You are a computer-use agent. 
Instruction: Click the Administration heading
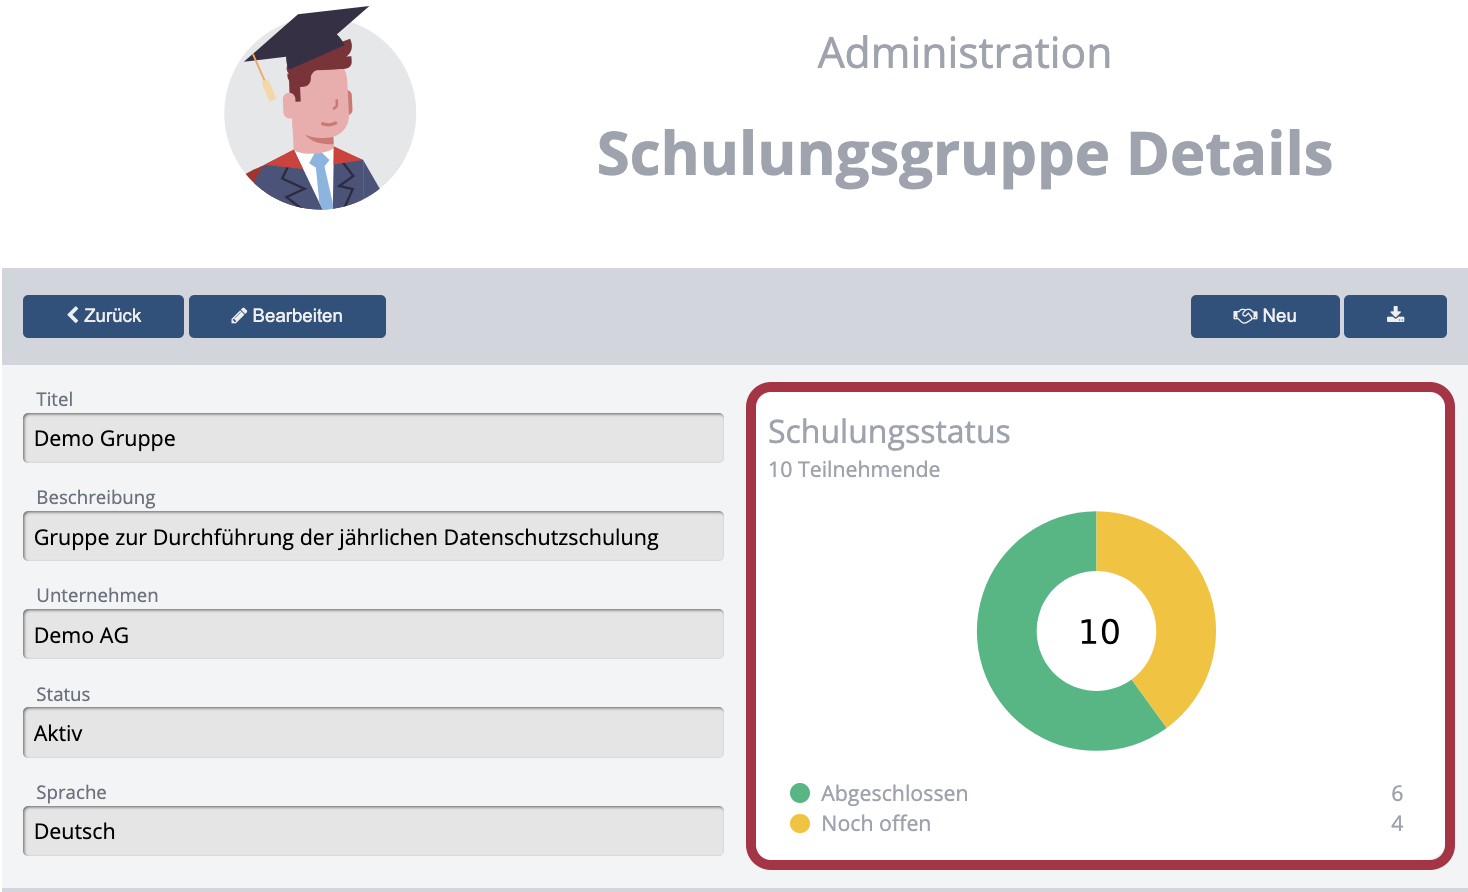pos(964,53)
